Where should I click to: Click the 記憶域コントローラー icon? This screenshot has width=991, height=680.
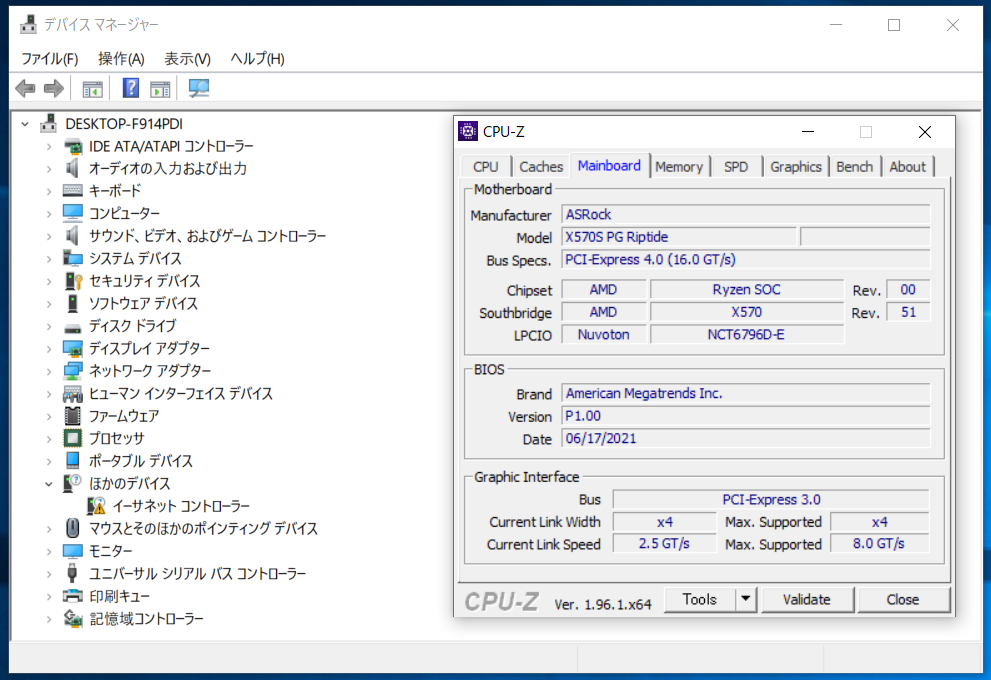coord(73,619)
